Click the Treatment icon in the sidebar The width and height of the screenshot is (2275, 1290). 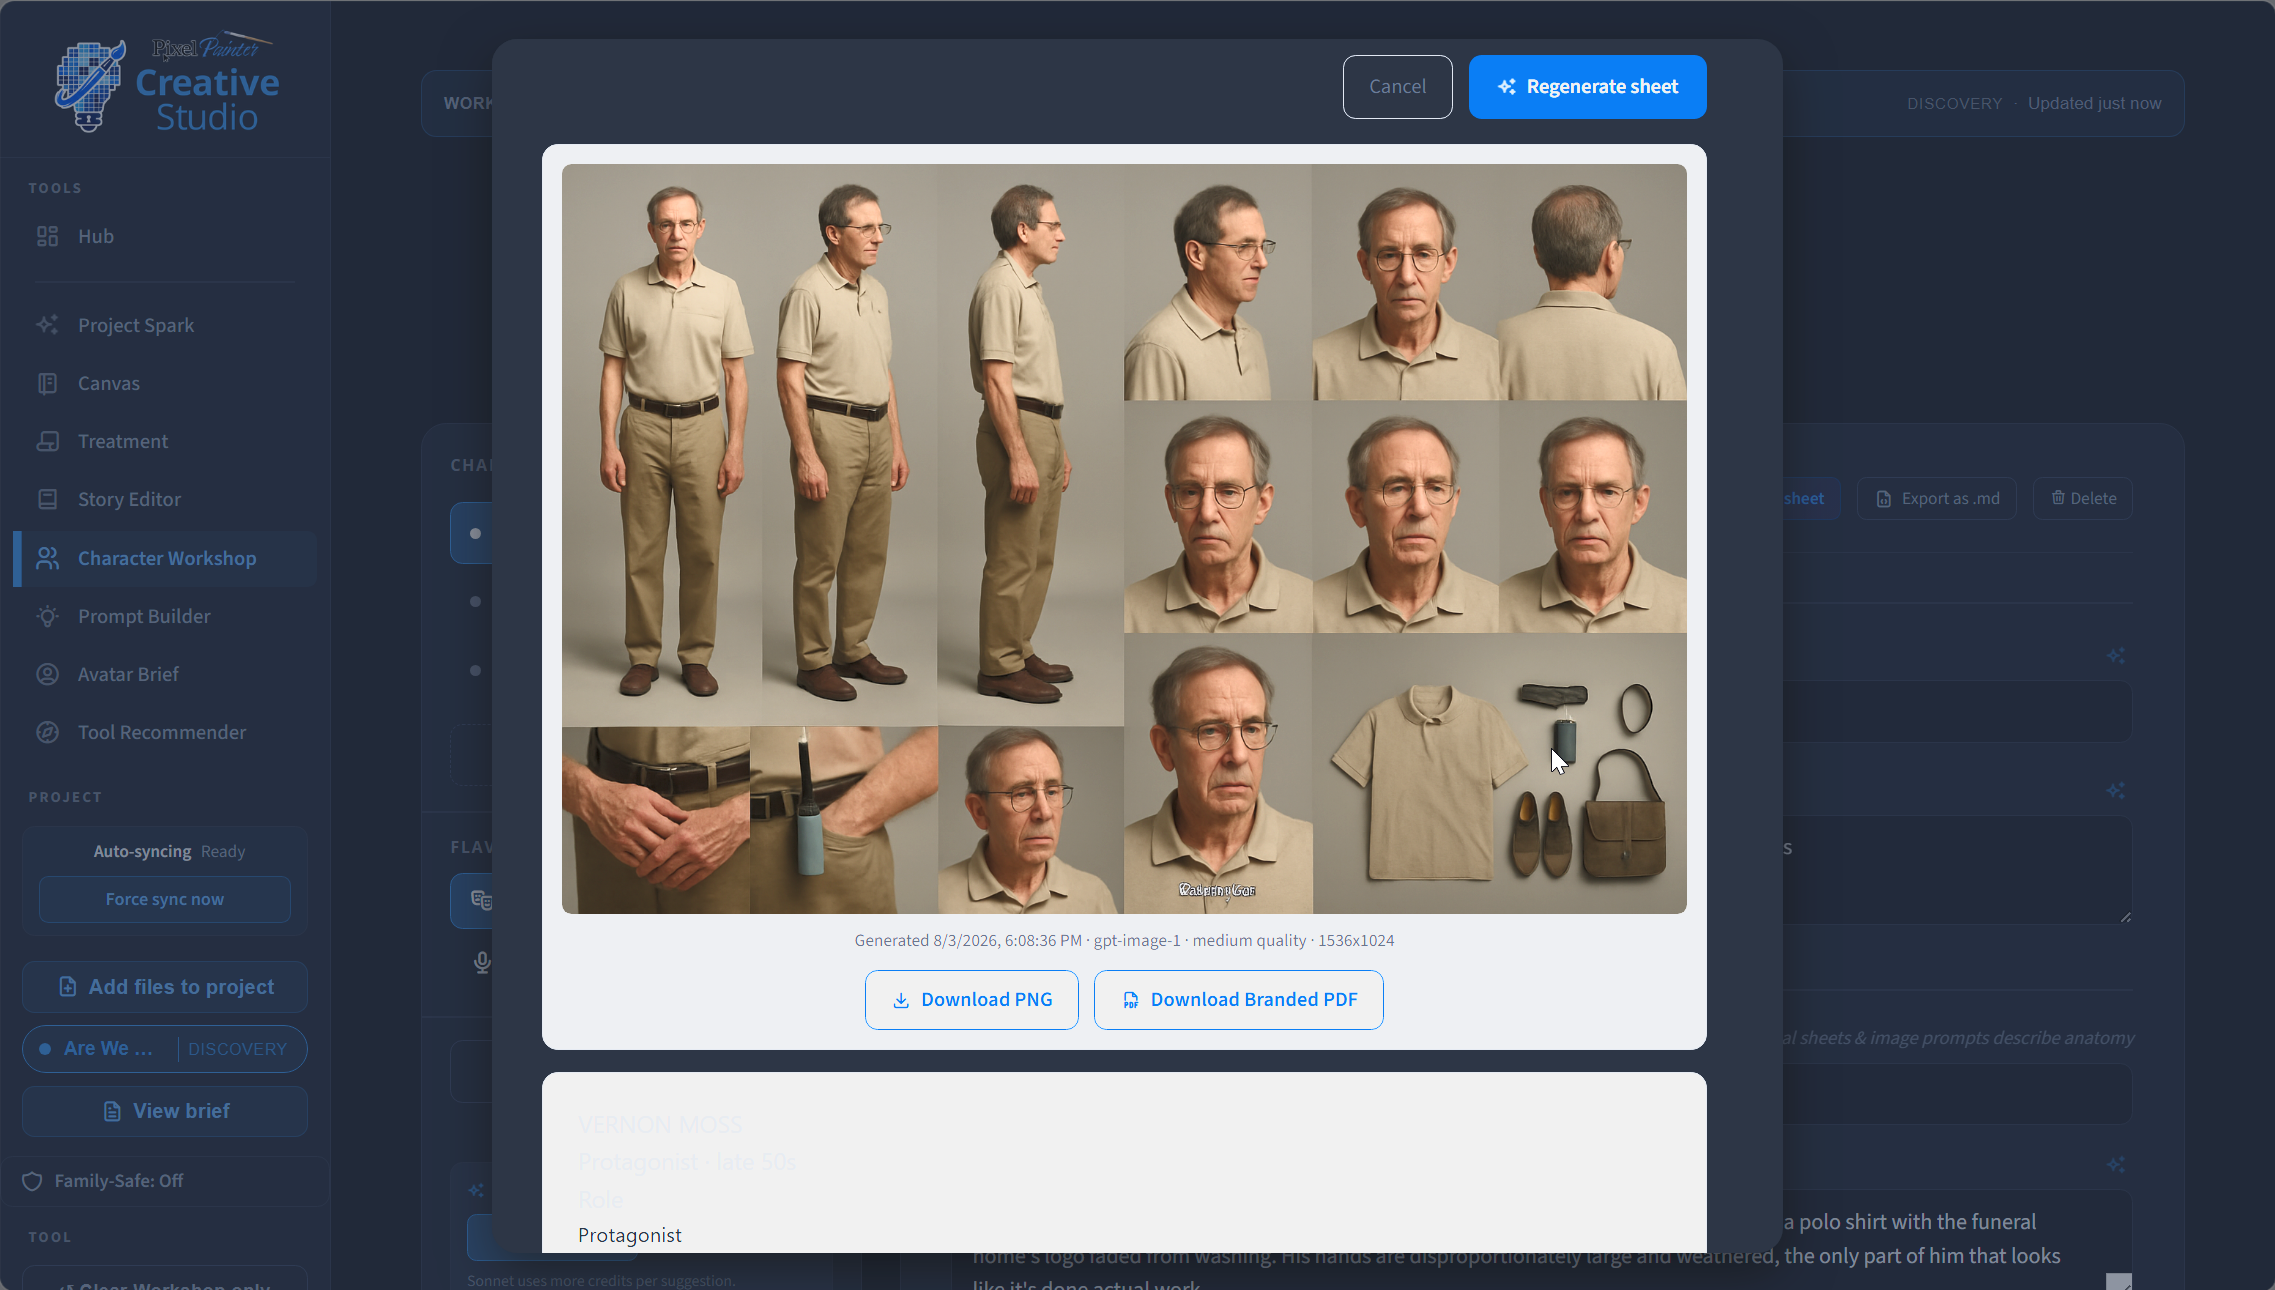(47, 441)
